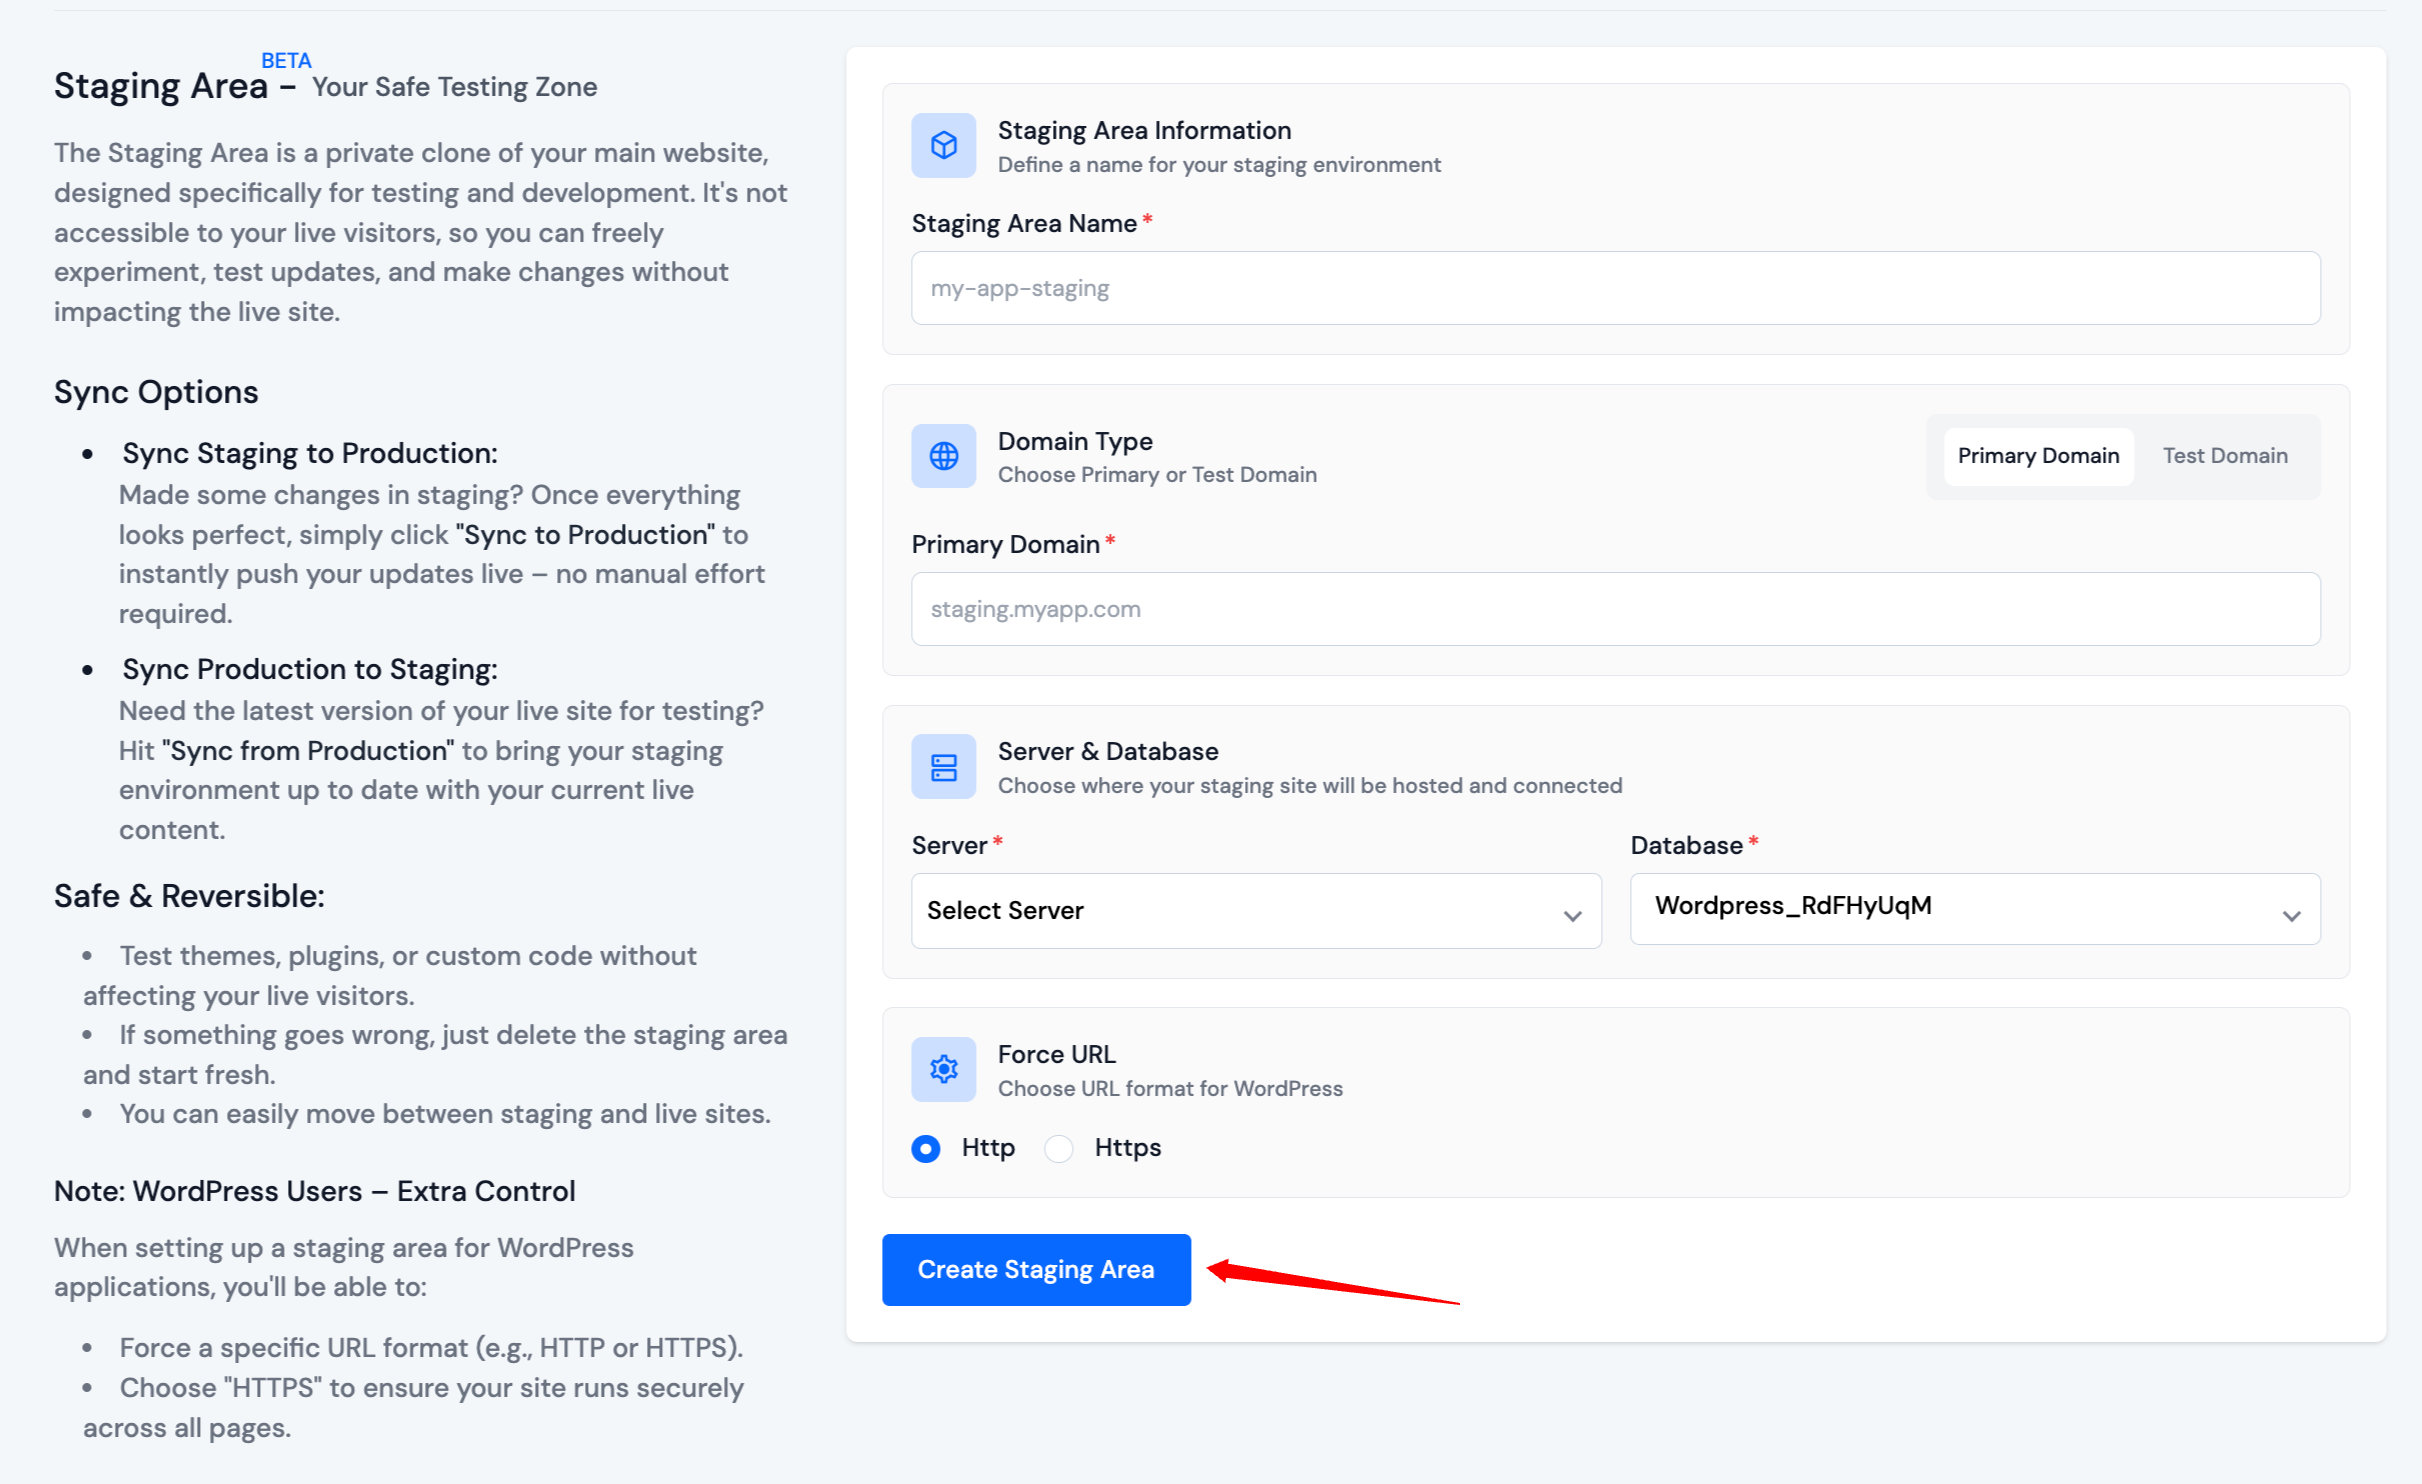Image resolution: width=2422 pixels, height=1484 pixels.
Task: Click the chevron arrow in Select Server box
Action: pos(1572,915)
